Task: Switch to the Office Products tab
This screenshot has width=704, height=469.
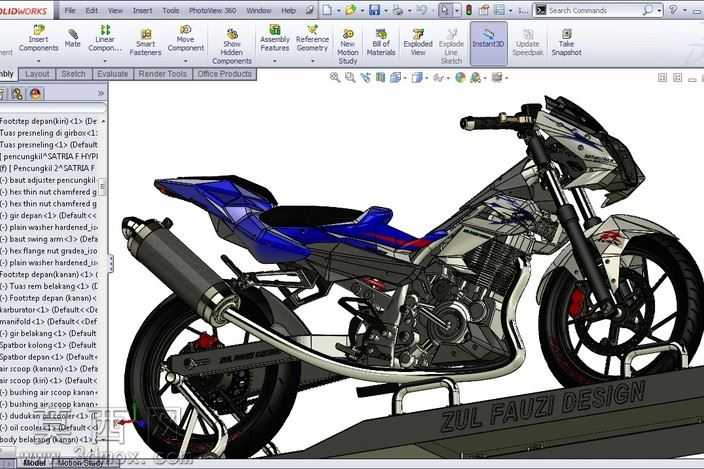Action: pyautogui.click(x=224, y=74)
